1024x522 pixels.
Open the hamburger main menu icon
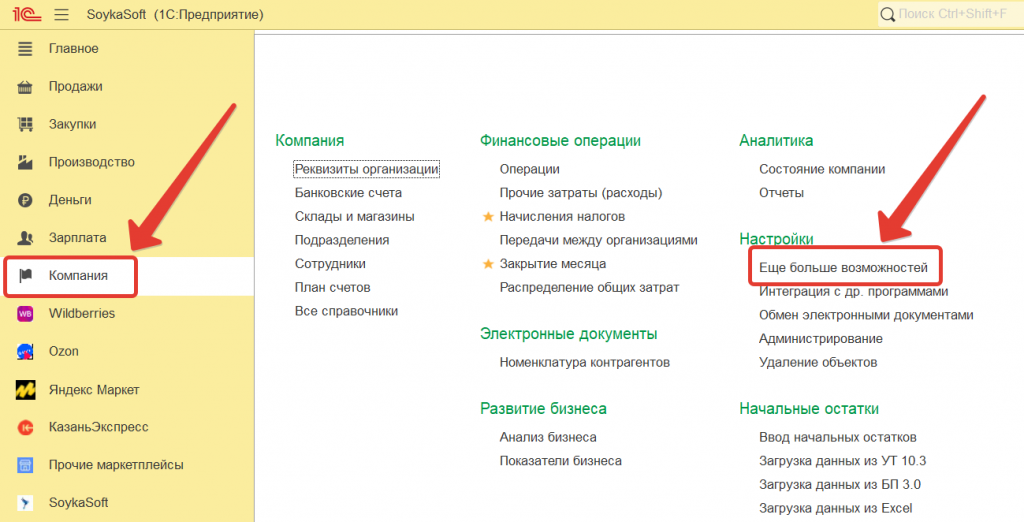point(62,15)
